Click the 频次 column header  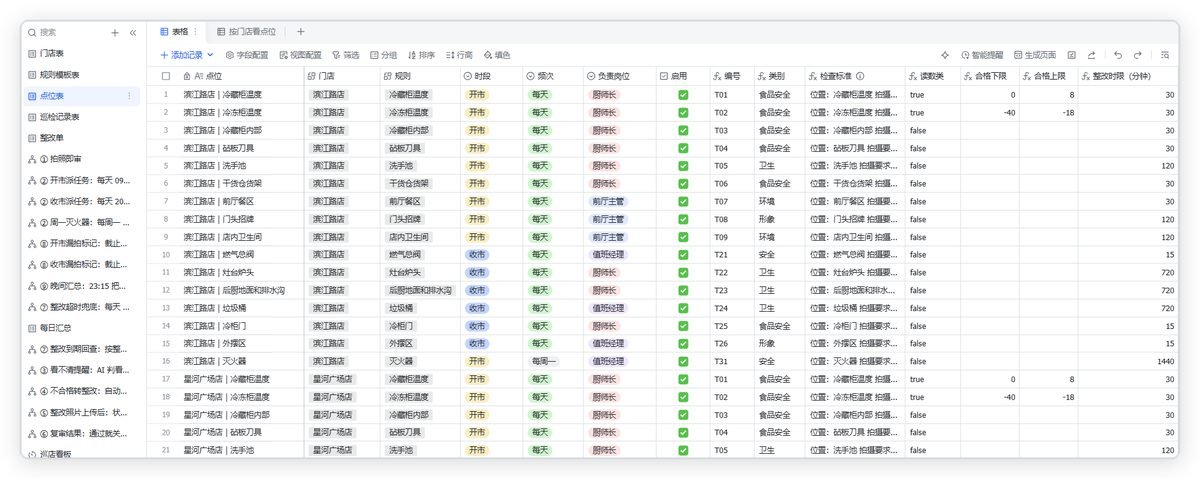tap(551, 76)
